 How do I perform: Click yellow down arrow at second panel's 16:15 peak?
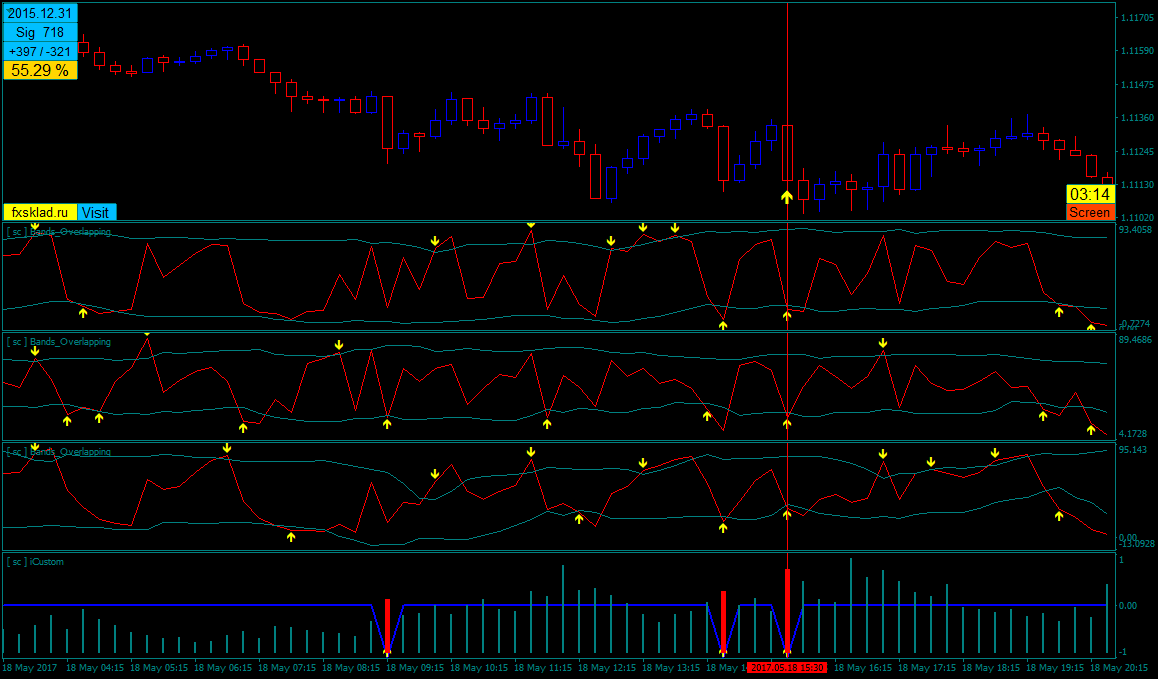tap(883, 343)
